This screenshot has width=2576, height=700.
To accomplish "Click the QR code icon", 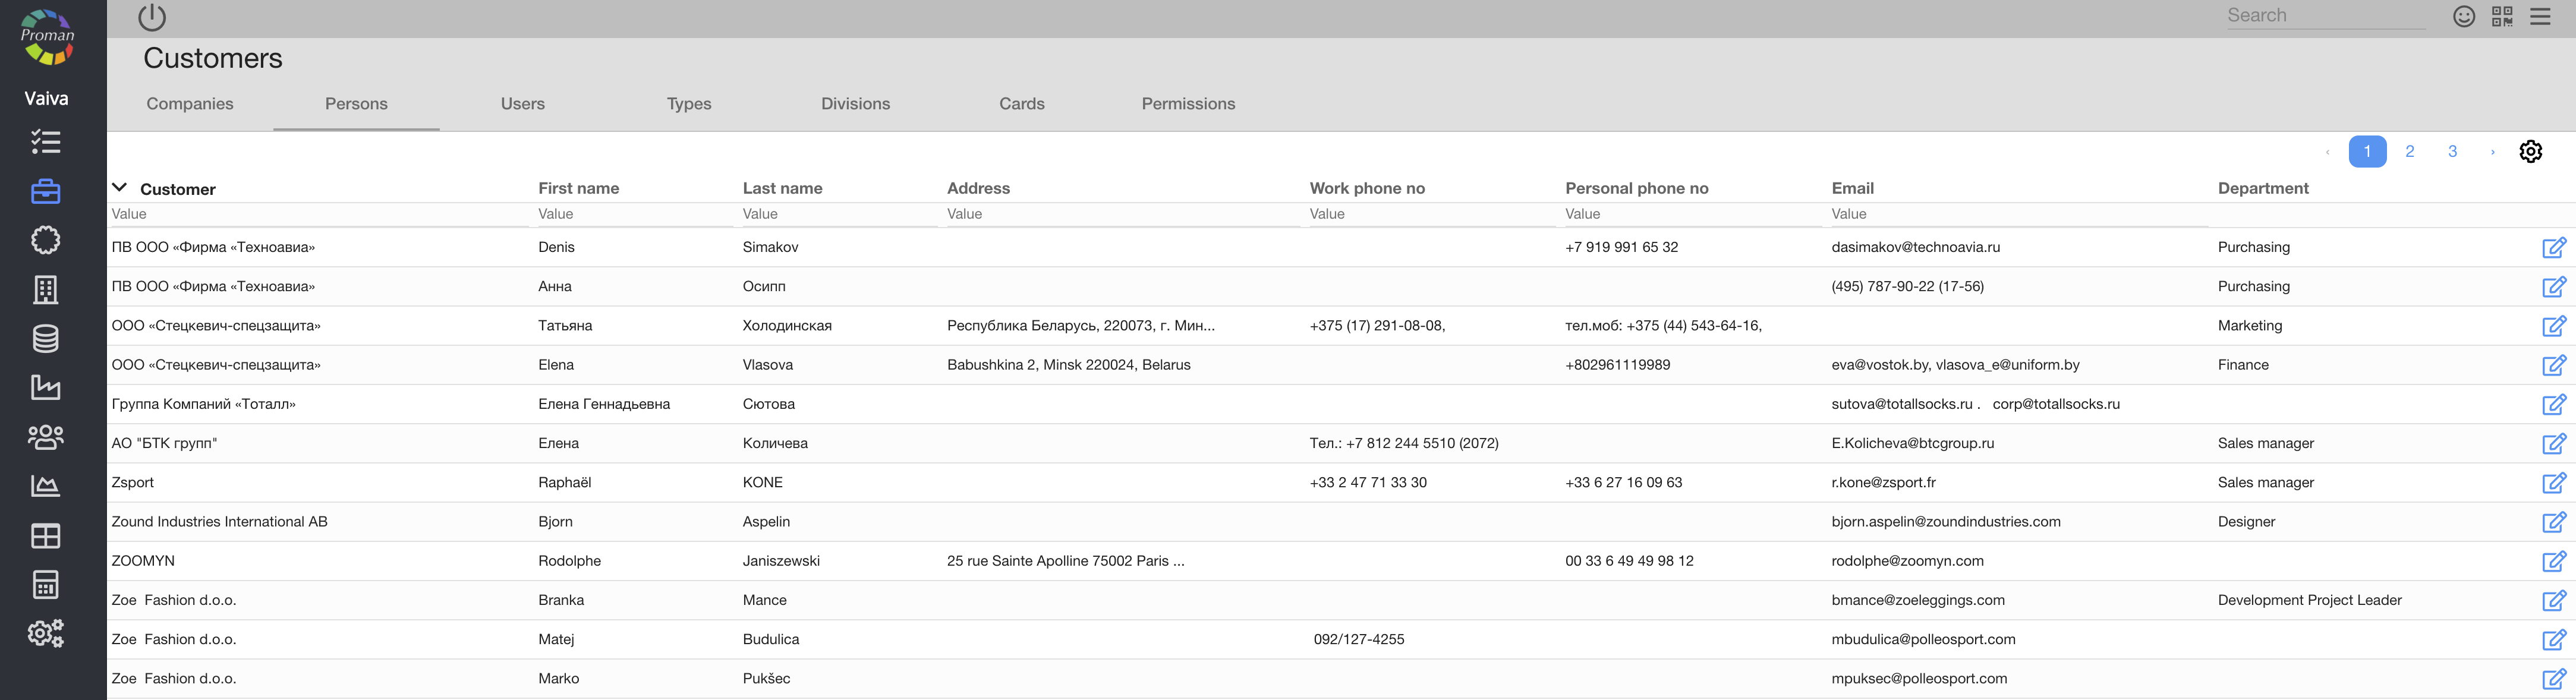I will [x=2502, y=16].
